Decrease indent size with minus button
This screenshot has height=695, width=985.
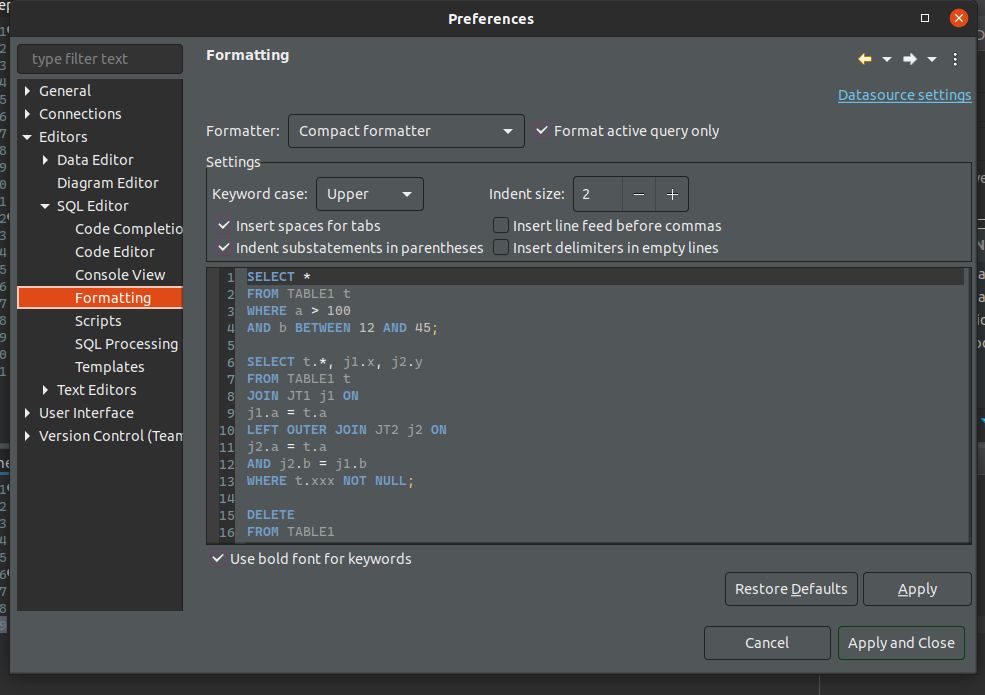tap(639, 194)
